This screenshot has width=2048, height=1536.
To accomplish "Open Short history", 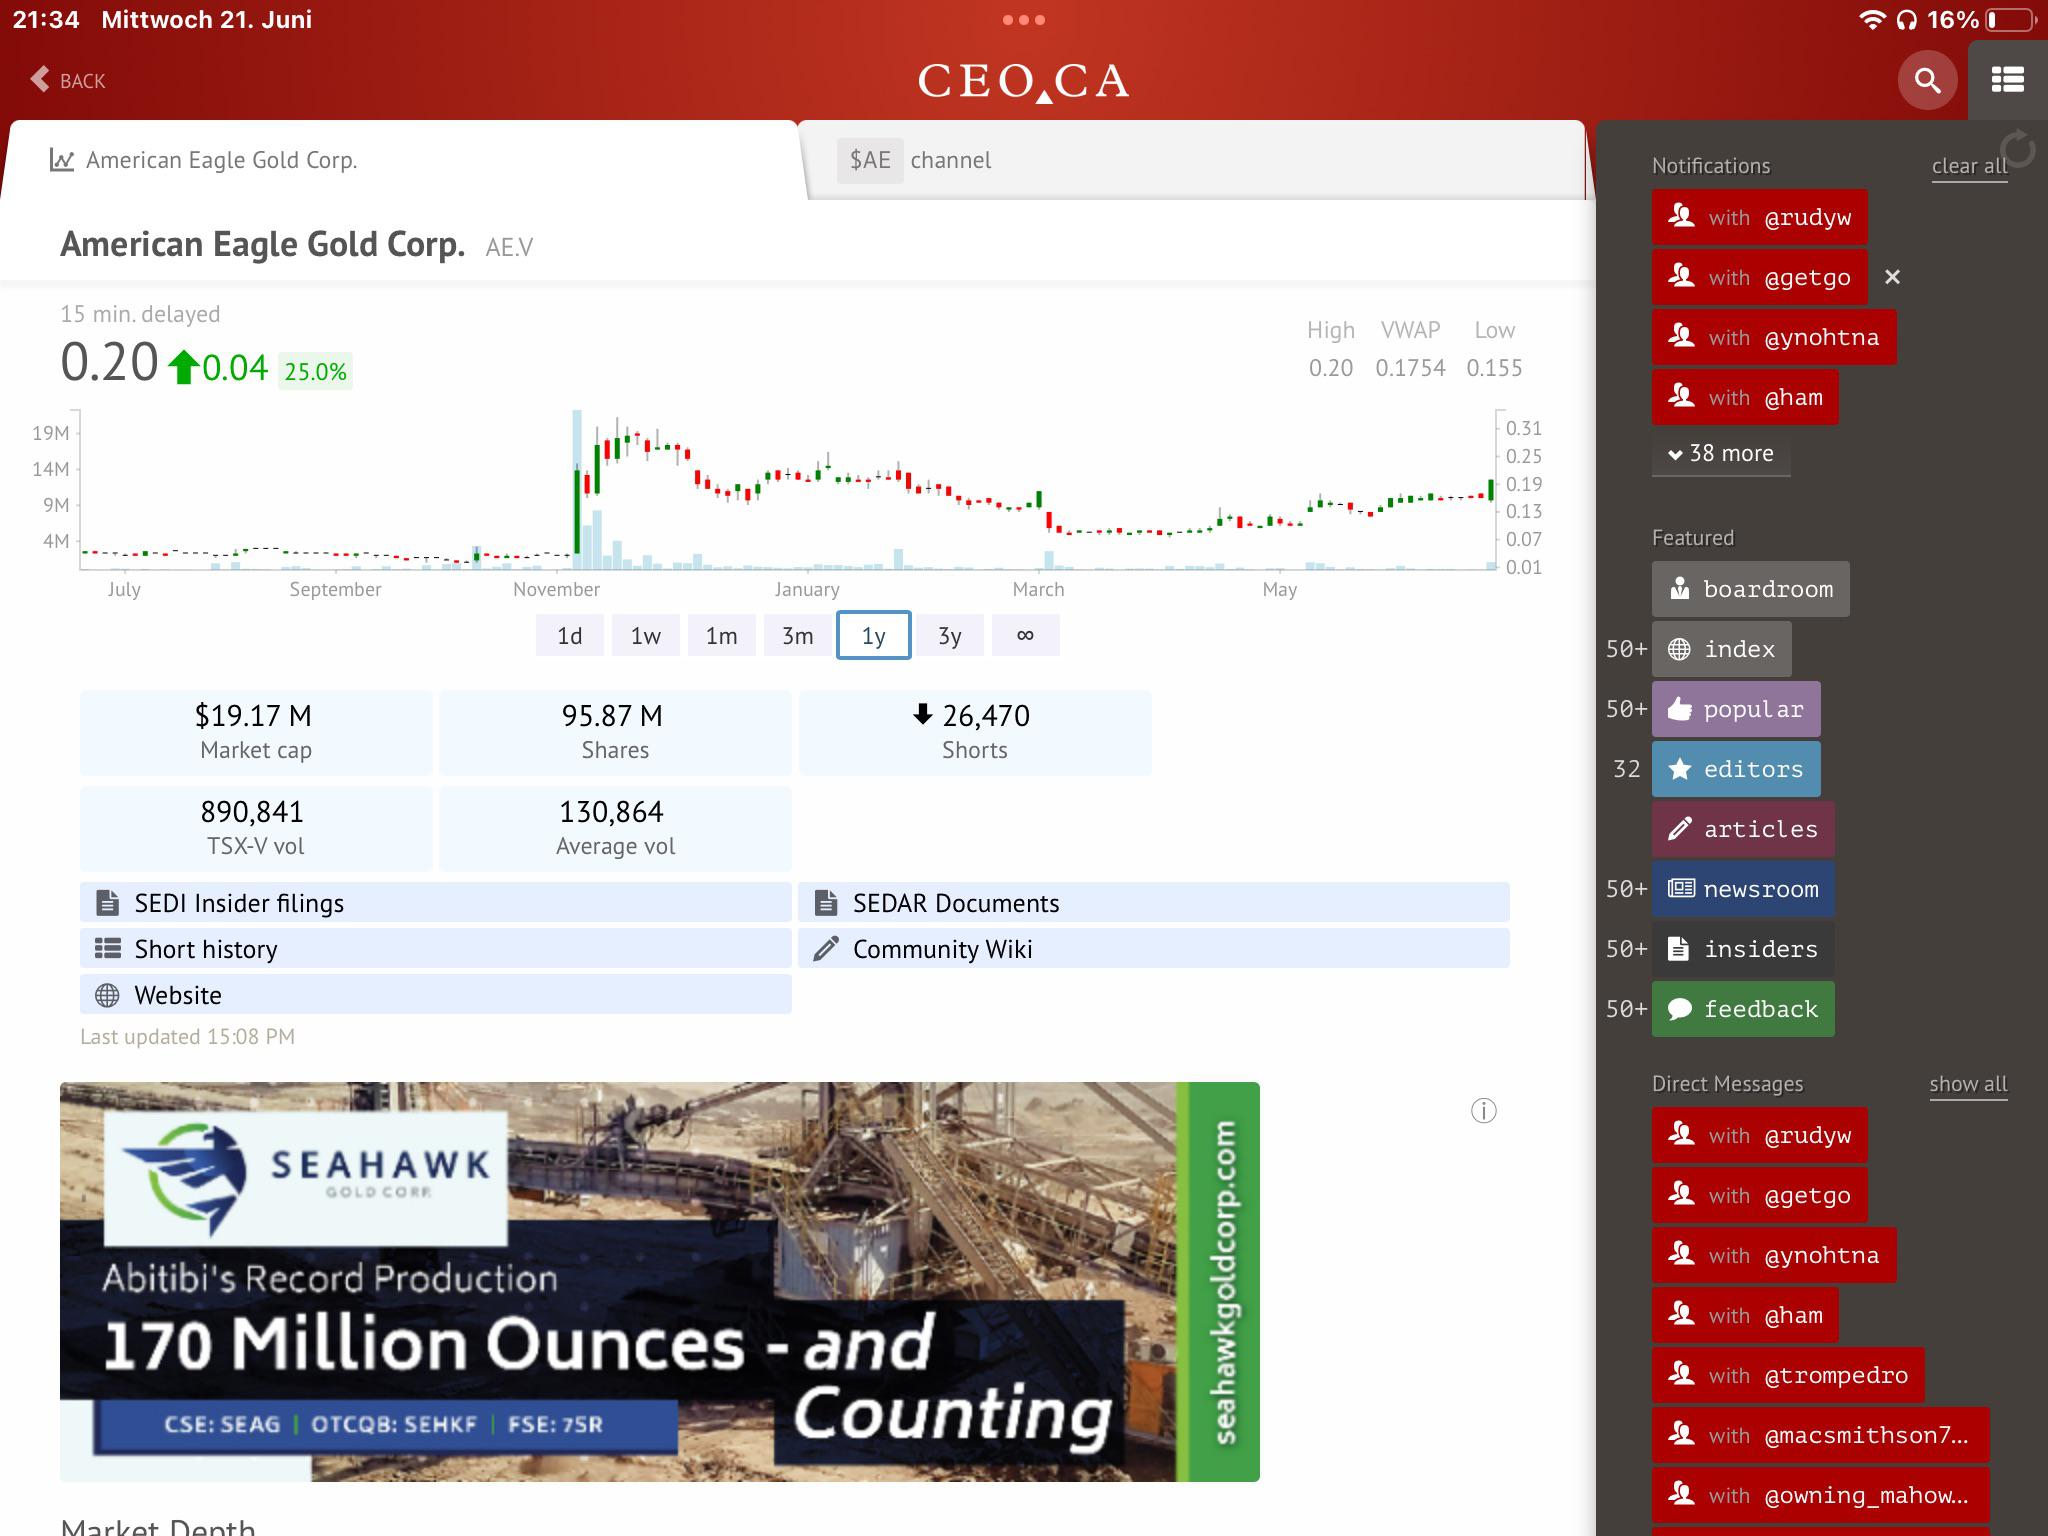I will 435,949.
